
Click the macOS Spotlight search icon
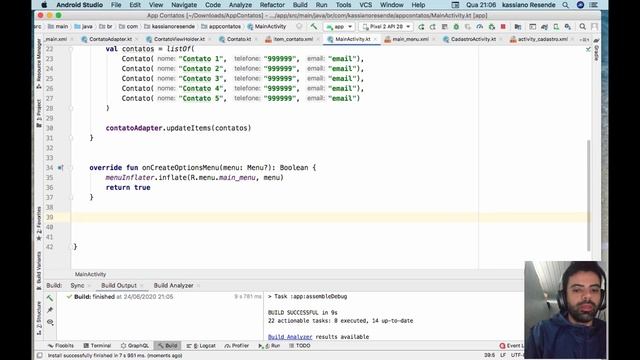click(x=565, y=5)
